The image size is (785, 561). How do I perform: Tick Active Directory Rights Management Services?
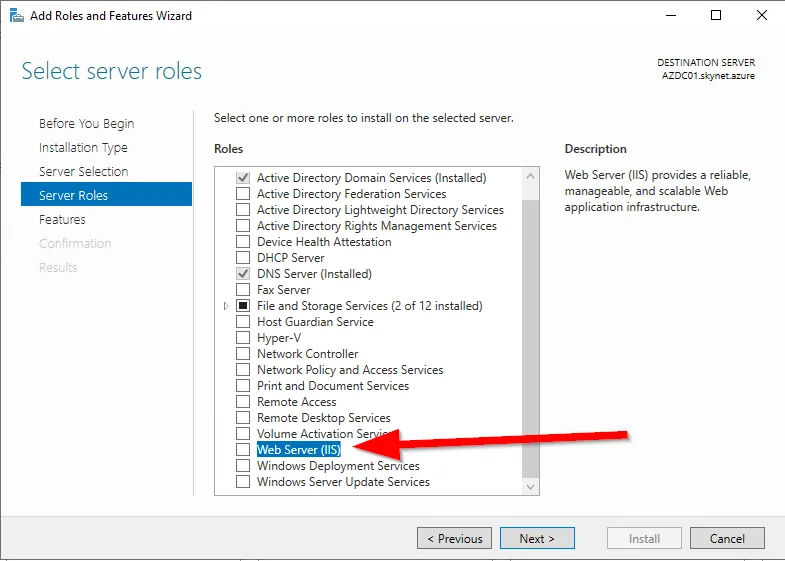243,226
